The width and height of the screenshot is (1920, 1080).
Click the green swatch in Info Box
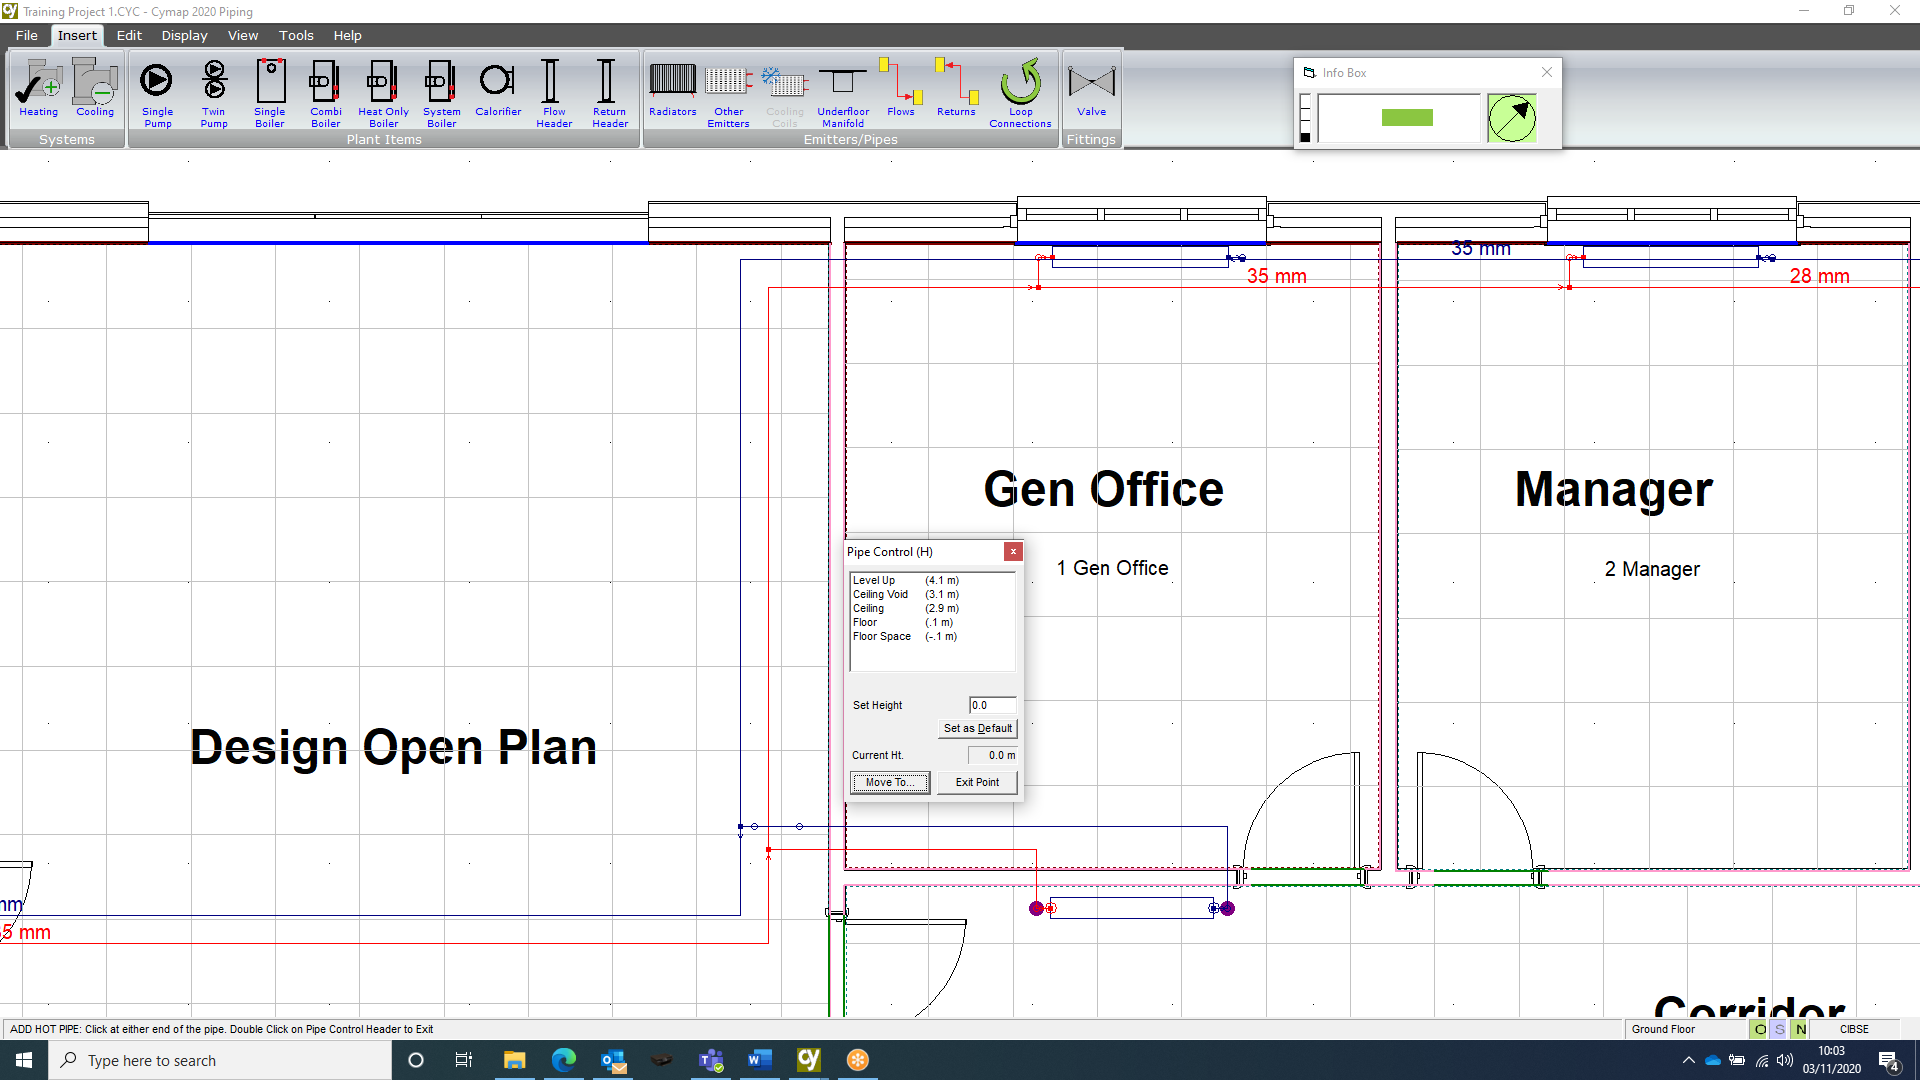click(x=1407, y=118)
